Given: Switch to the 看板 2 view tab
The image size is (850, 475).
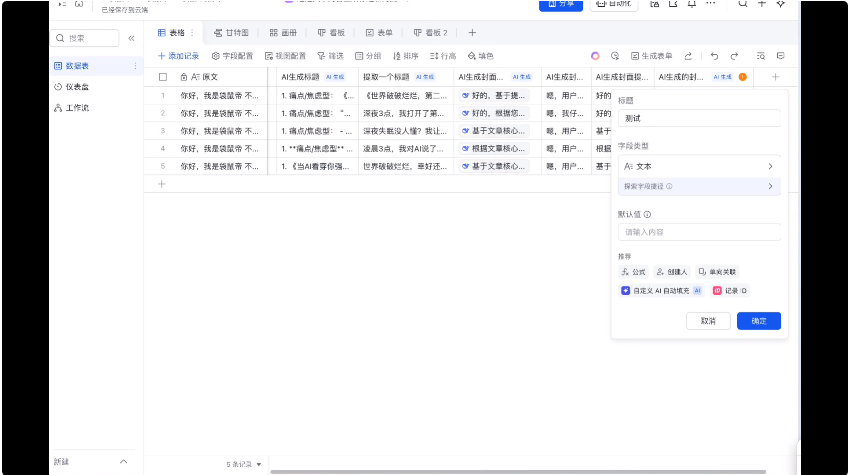Looking at the screenshot, I should 430,33.
